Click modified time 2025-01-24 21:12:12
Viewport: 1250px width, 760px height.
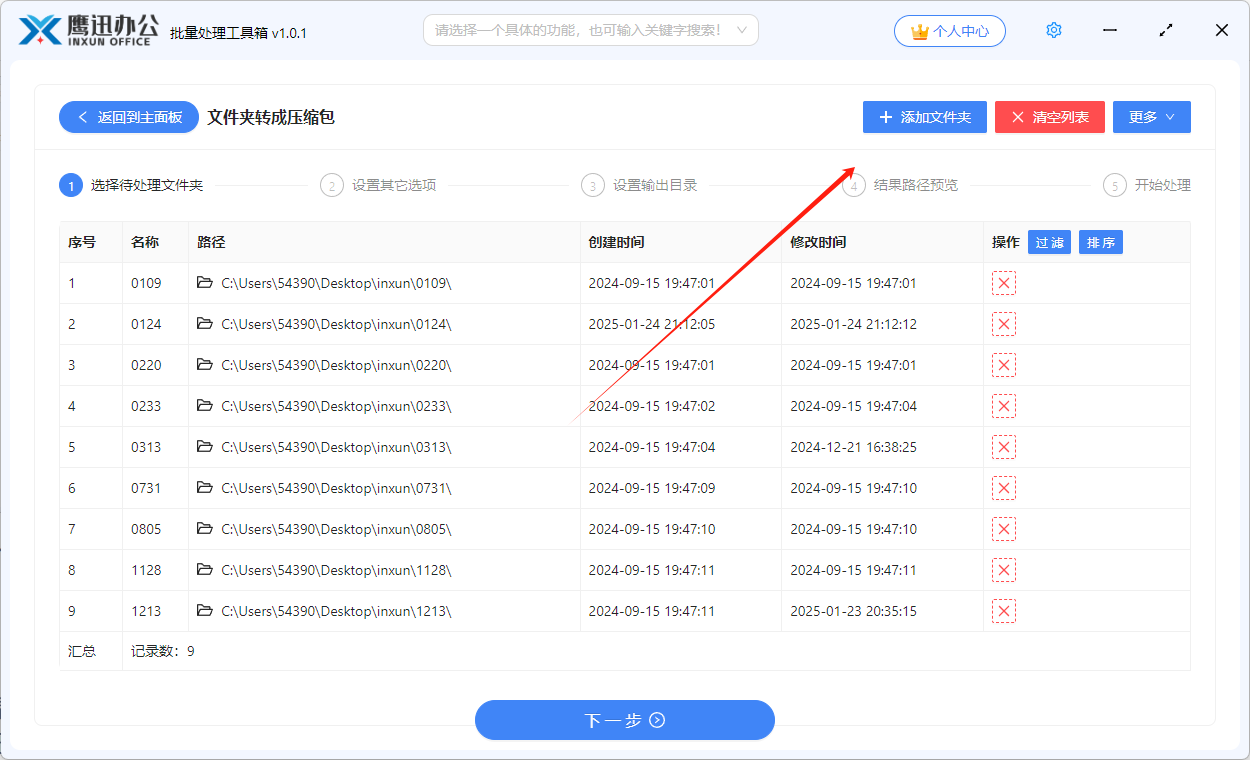[x=854, y=324]
